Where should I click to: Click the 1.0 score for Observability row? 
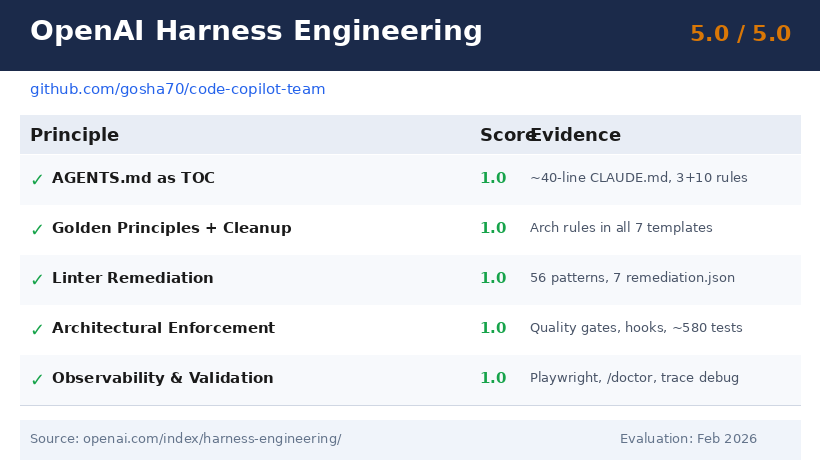pyautogui.click(x=493, y=377)
